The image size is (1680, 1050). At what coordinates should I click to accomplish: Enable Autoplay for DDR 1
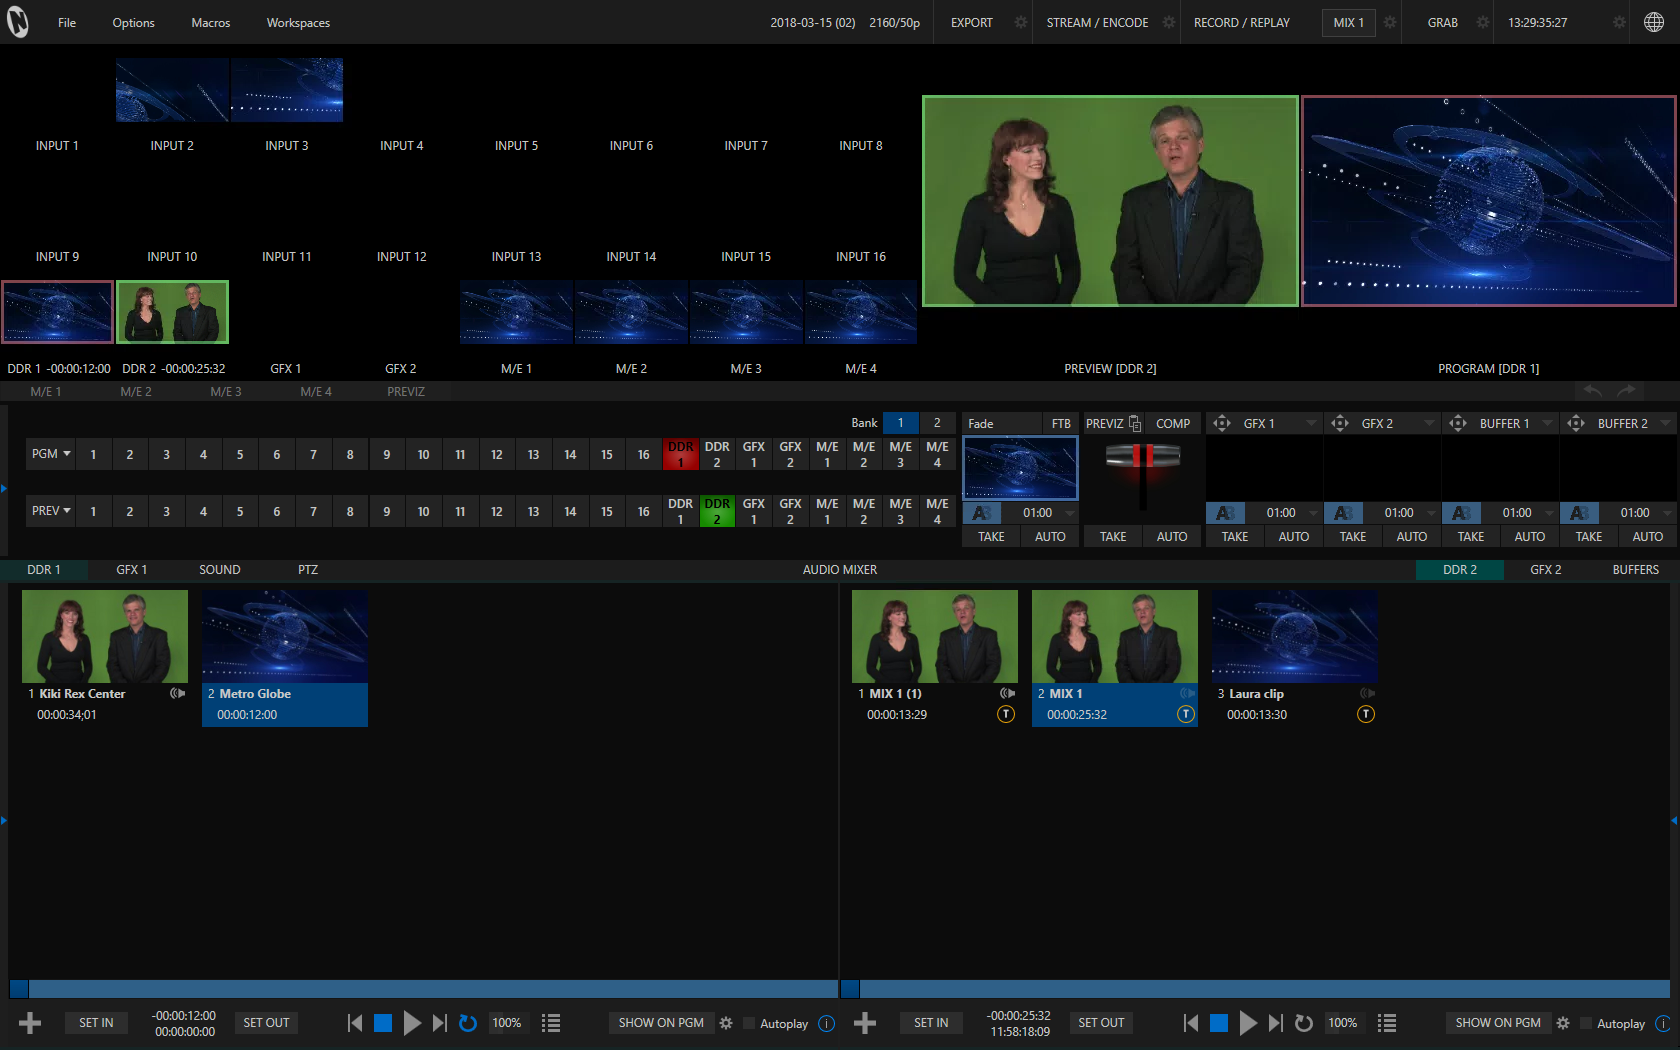click(x=750, y=1023)
